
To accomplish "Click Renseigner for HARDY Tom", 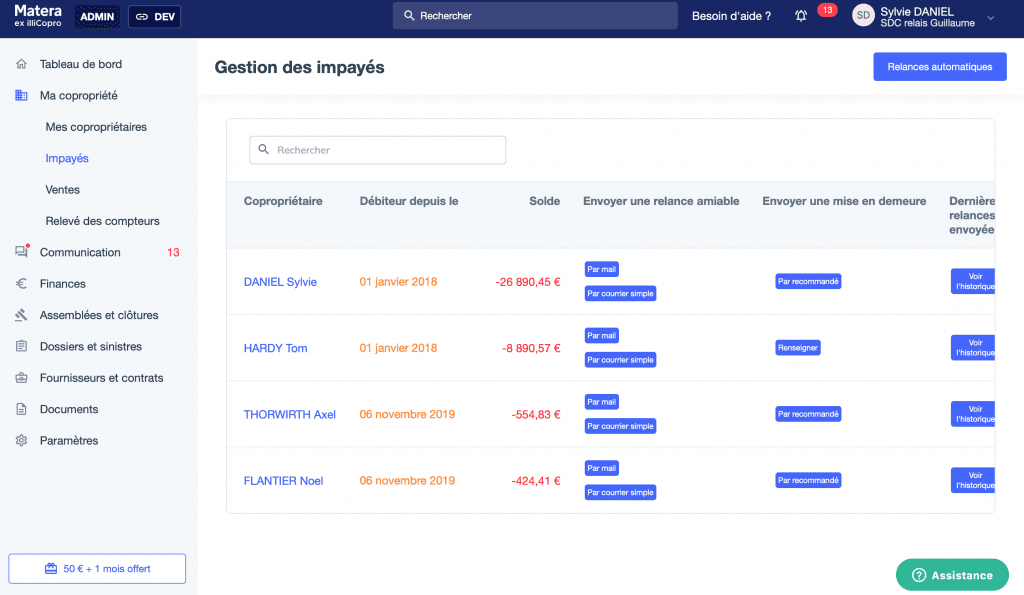I will pyautogui.click(x=798, y=348).
